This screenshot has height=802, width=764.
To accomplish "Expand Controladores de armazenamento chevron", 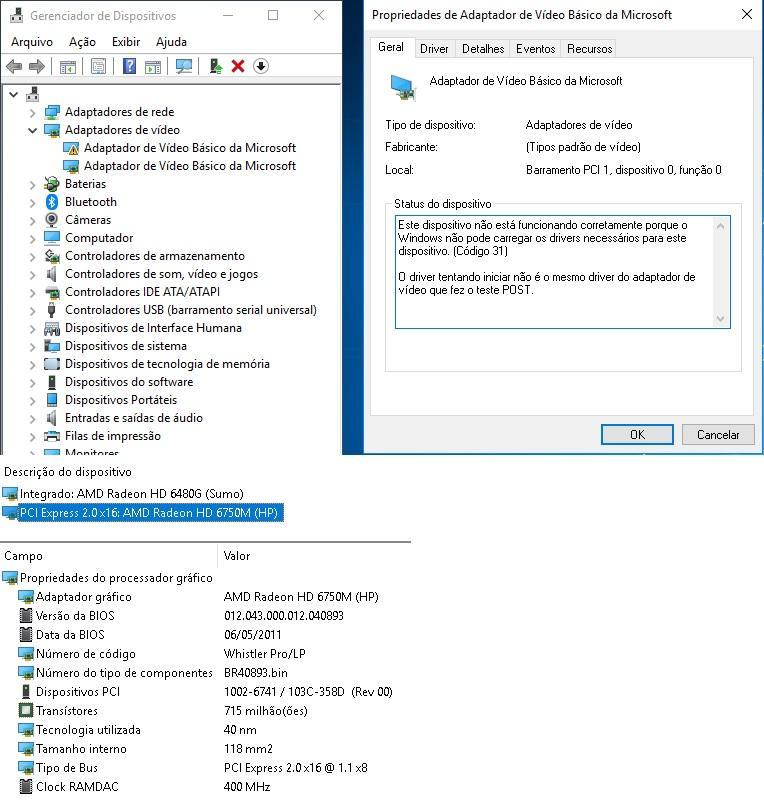I will tap(32, 257).
